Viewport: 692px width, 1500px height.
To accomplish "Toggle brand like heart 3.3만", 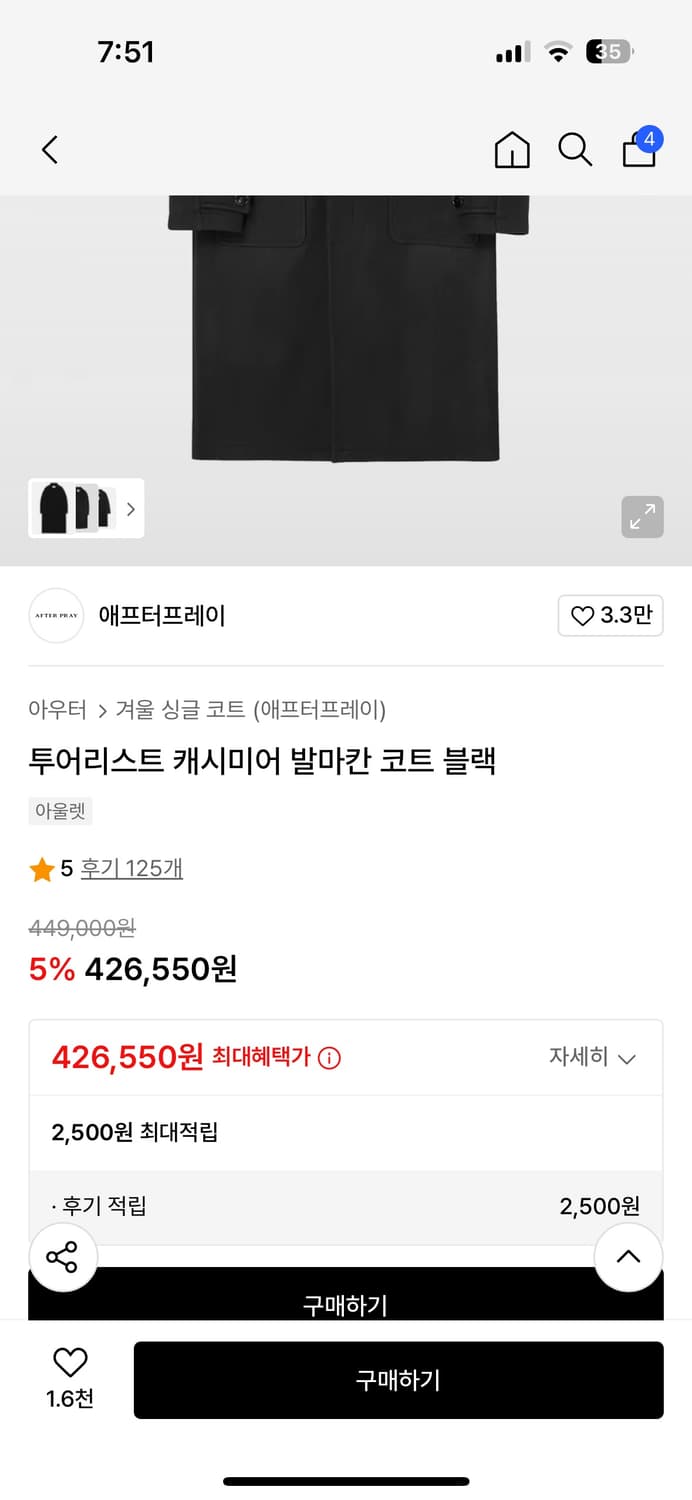I will (x=610, y=616).
